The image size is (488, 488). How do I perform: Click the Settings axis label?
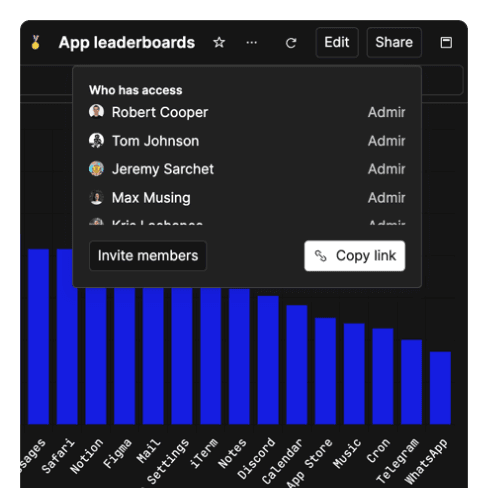pyautogui.click(x=168, y=461)
